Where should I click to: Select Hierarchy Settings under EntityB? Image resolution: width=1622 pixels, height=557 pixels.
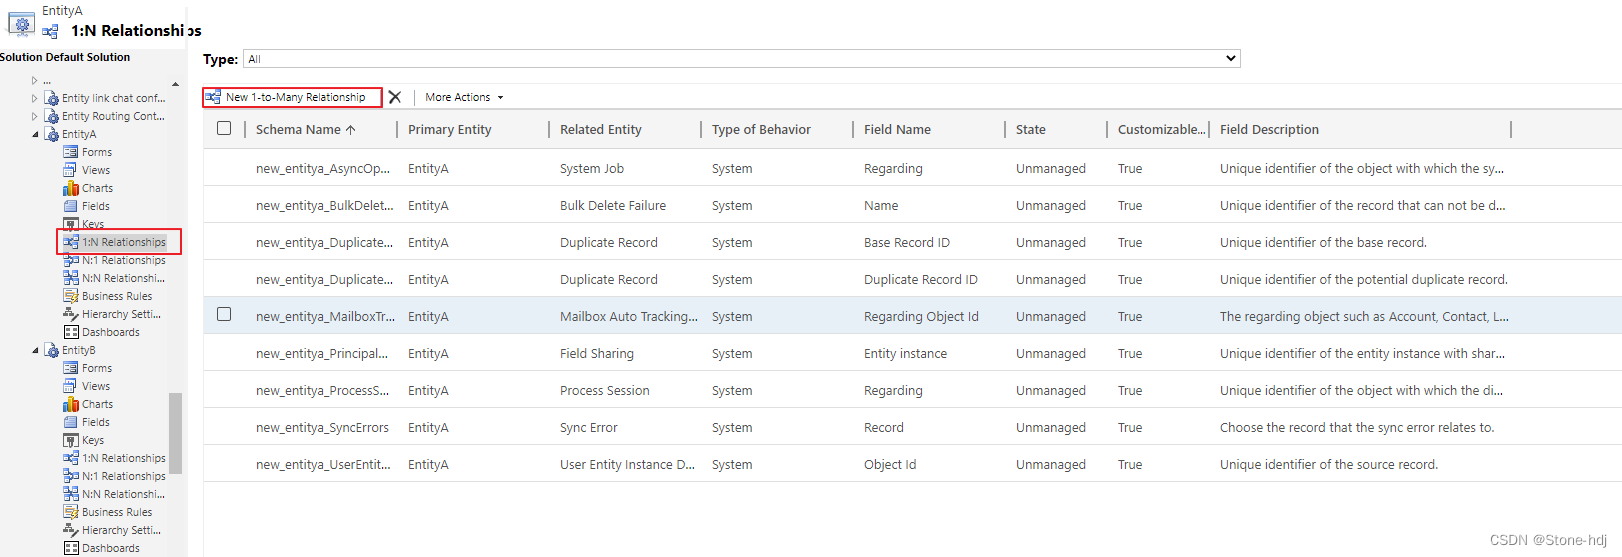tap(121, 530)
